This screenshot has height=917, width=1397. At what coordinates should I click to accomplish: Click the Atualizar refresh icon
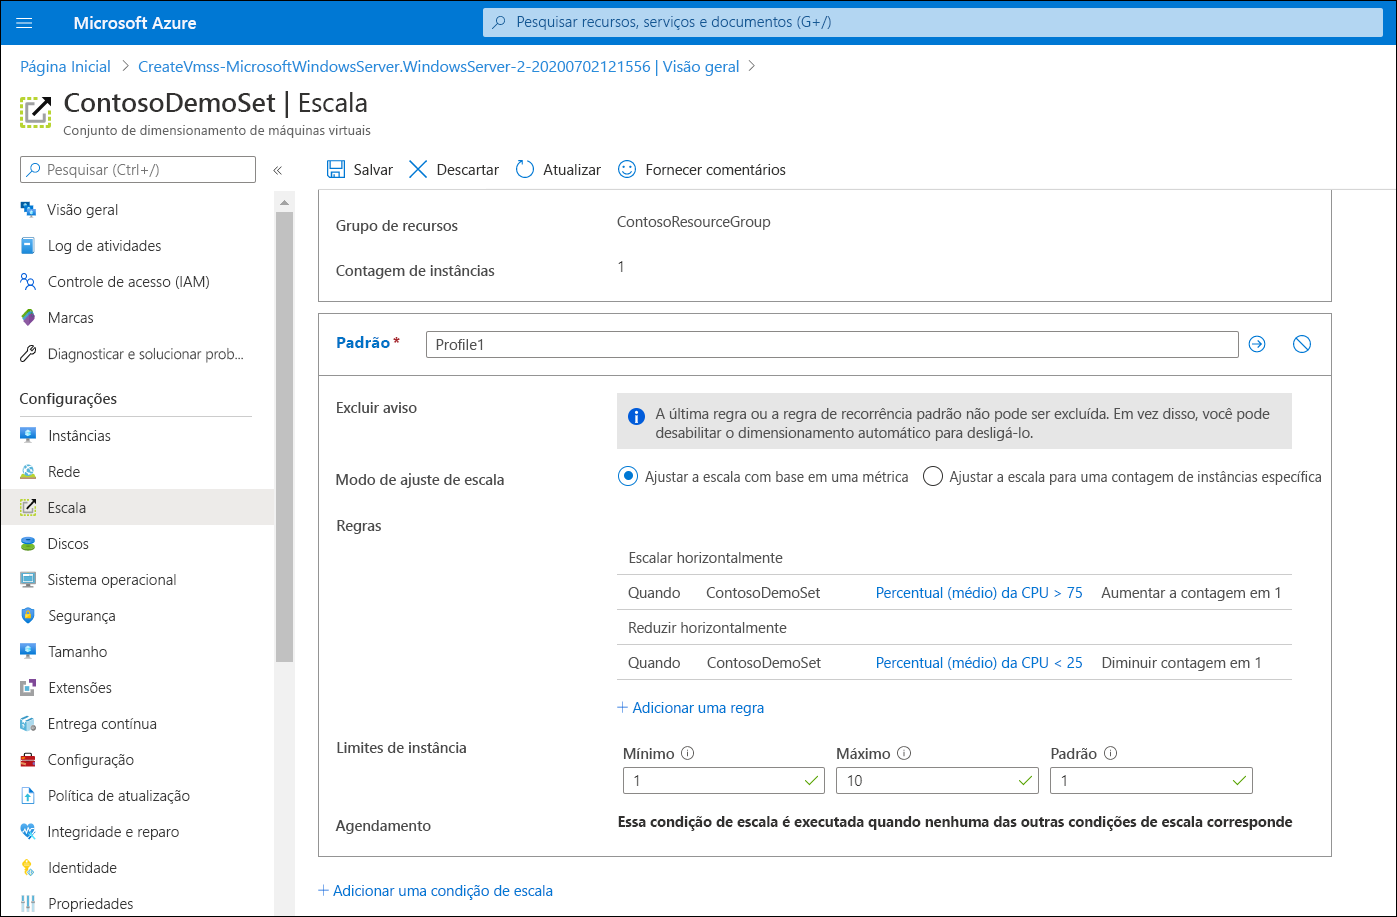525,169
